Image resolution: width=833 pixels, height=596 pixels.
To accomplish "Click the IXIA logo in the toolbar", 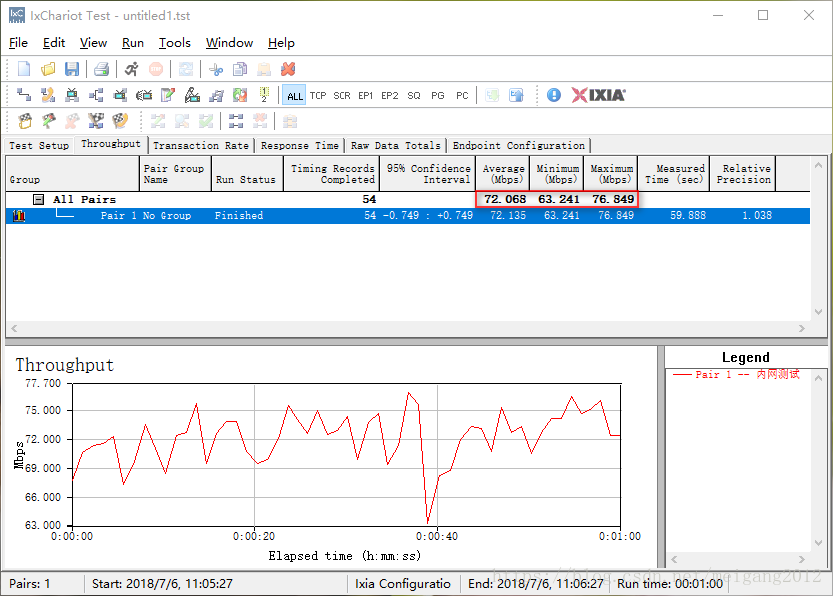I will tap(599, 95).
